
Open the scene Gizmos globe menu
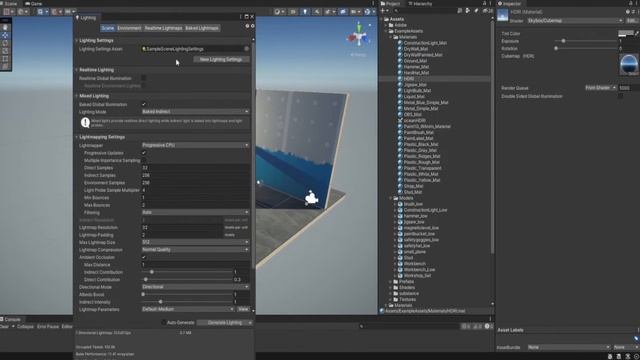tap(367, 12)
